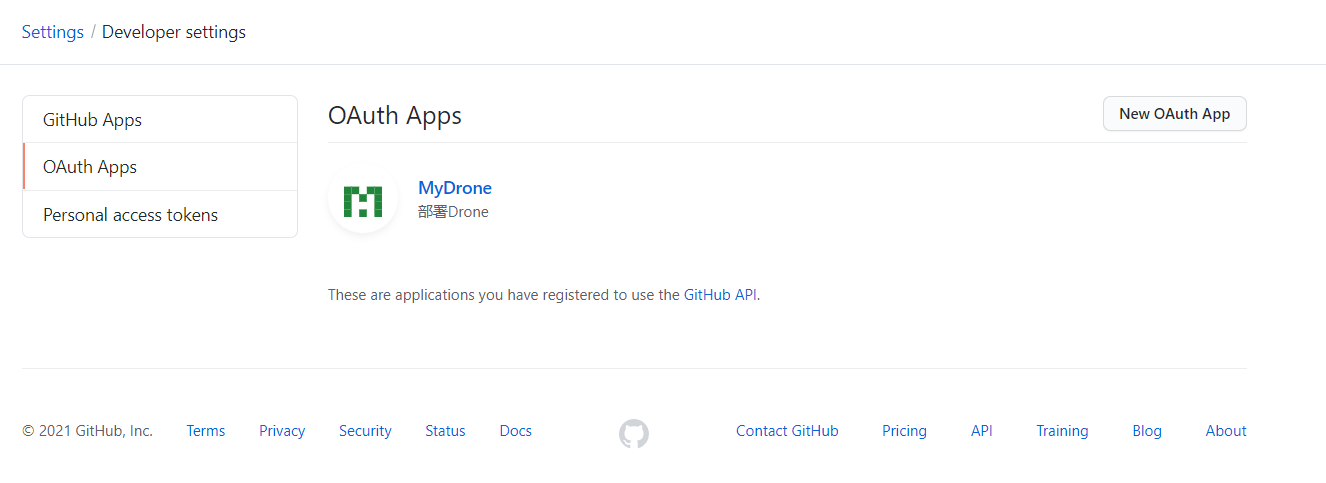Open the MyDrone application link
Viewport: 1326px width, 483px height.
(x=455, y=188)
